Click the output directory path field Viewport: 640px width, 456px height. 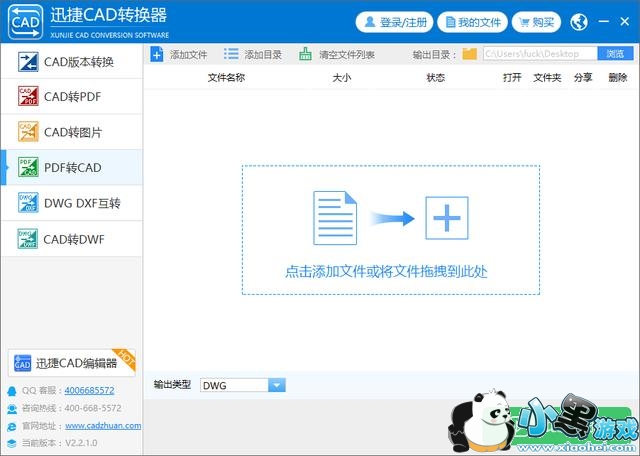[x=540, y=53]
